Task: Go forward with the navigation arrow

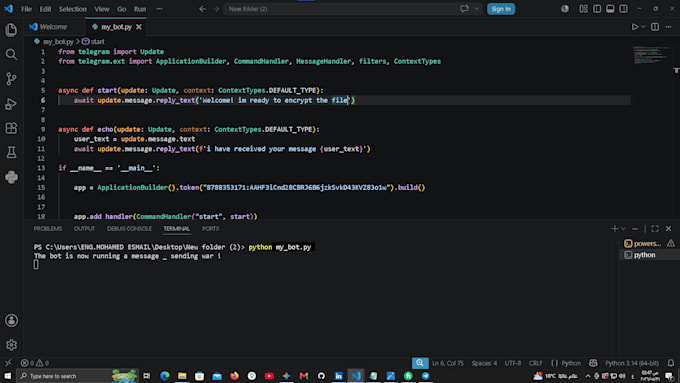Action: 216,9
